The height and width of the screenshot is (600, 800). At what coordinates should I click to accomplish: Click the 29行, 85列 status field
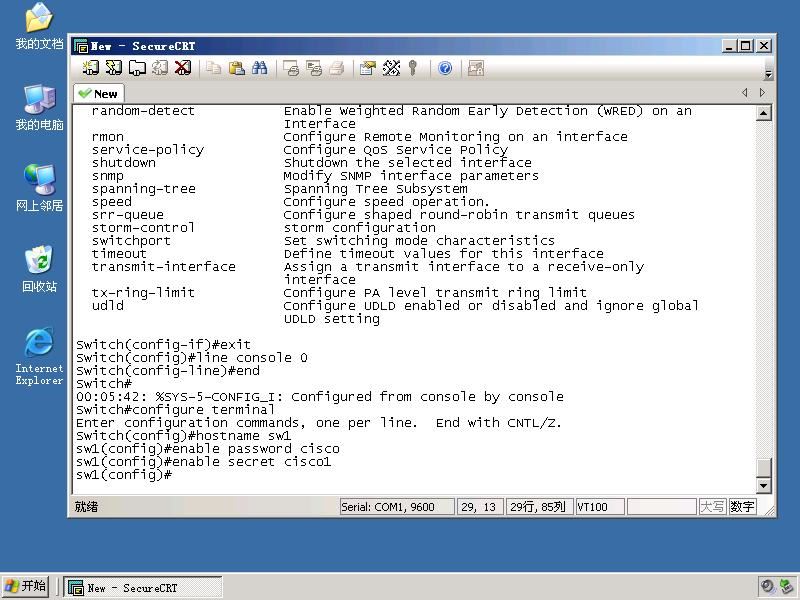pyautogui.click(x=539, y=507)
